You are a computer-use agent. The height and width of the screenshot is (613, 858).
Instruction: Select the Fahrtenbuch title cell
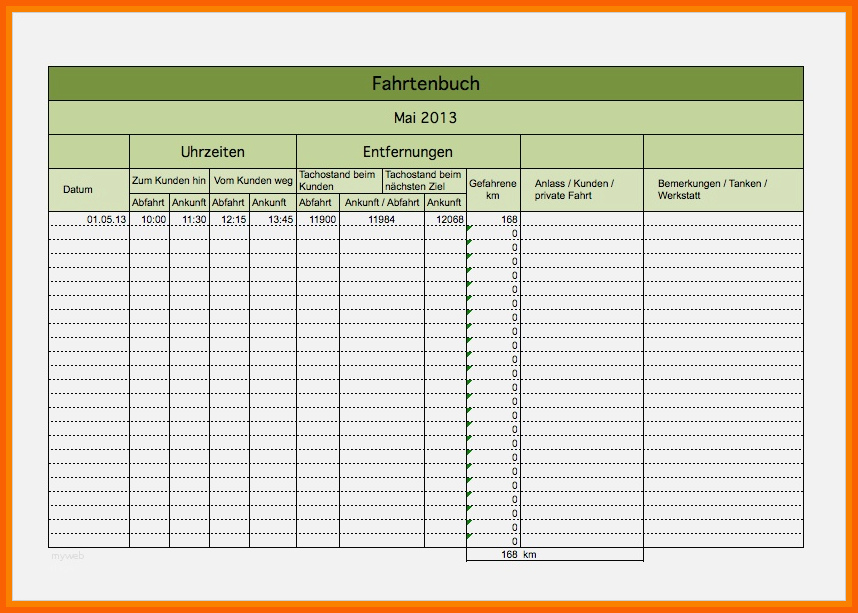click(x=426, y=84)
